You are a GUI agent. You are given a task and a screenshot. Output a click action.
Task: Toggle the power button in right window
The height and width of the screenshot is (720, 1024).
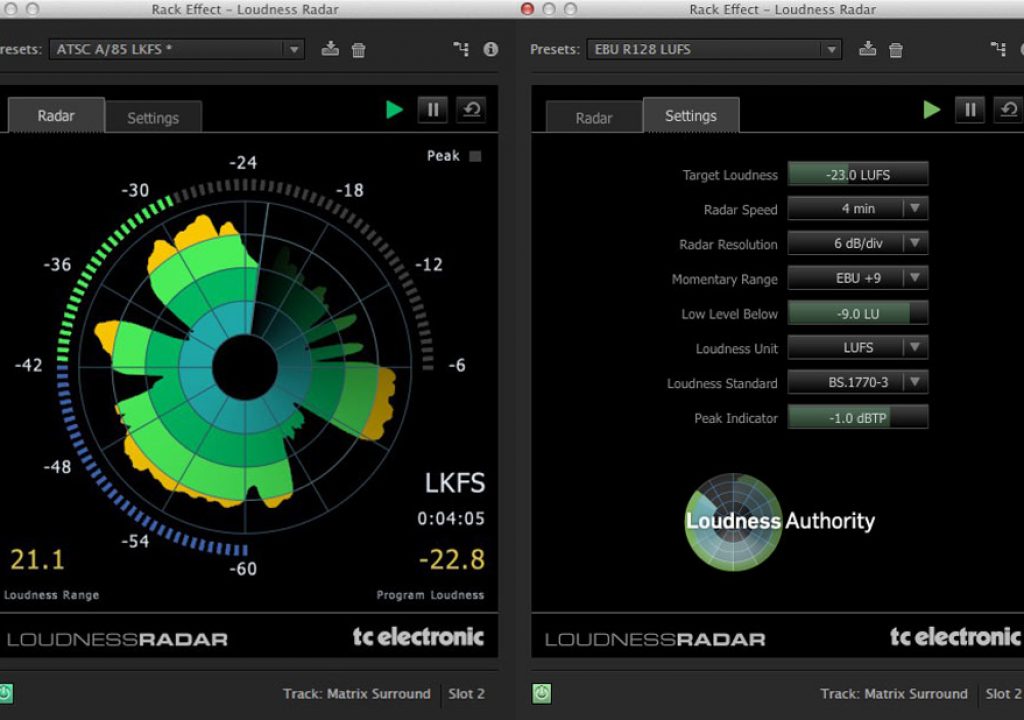tap(541, 693)
